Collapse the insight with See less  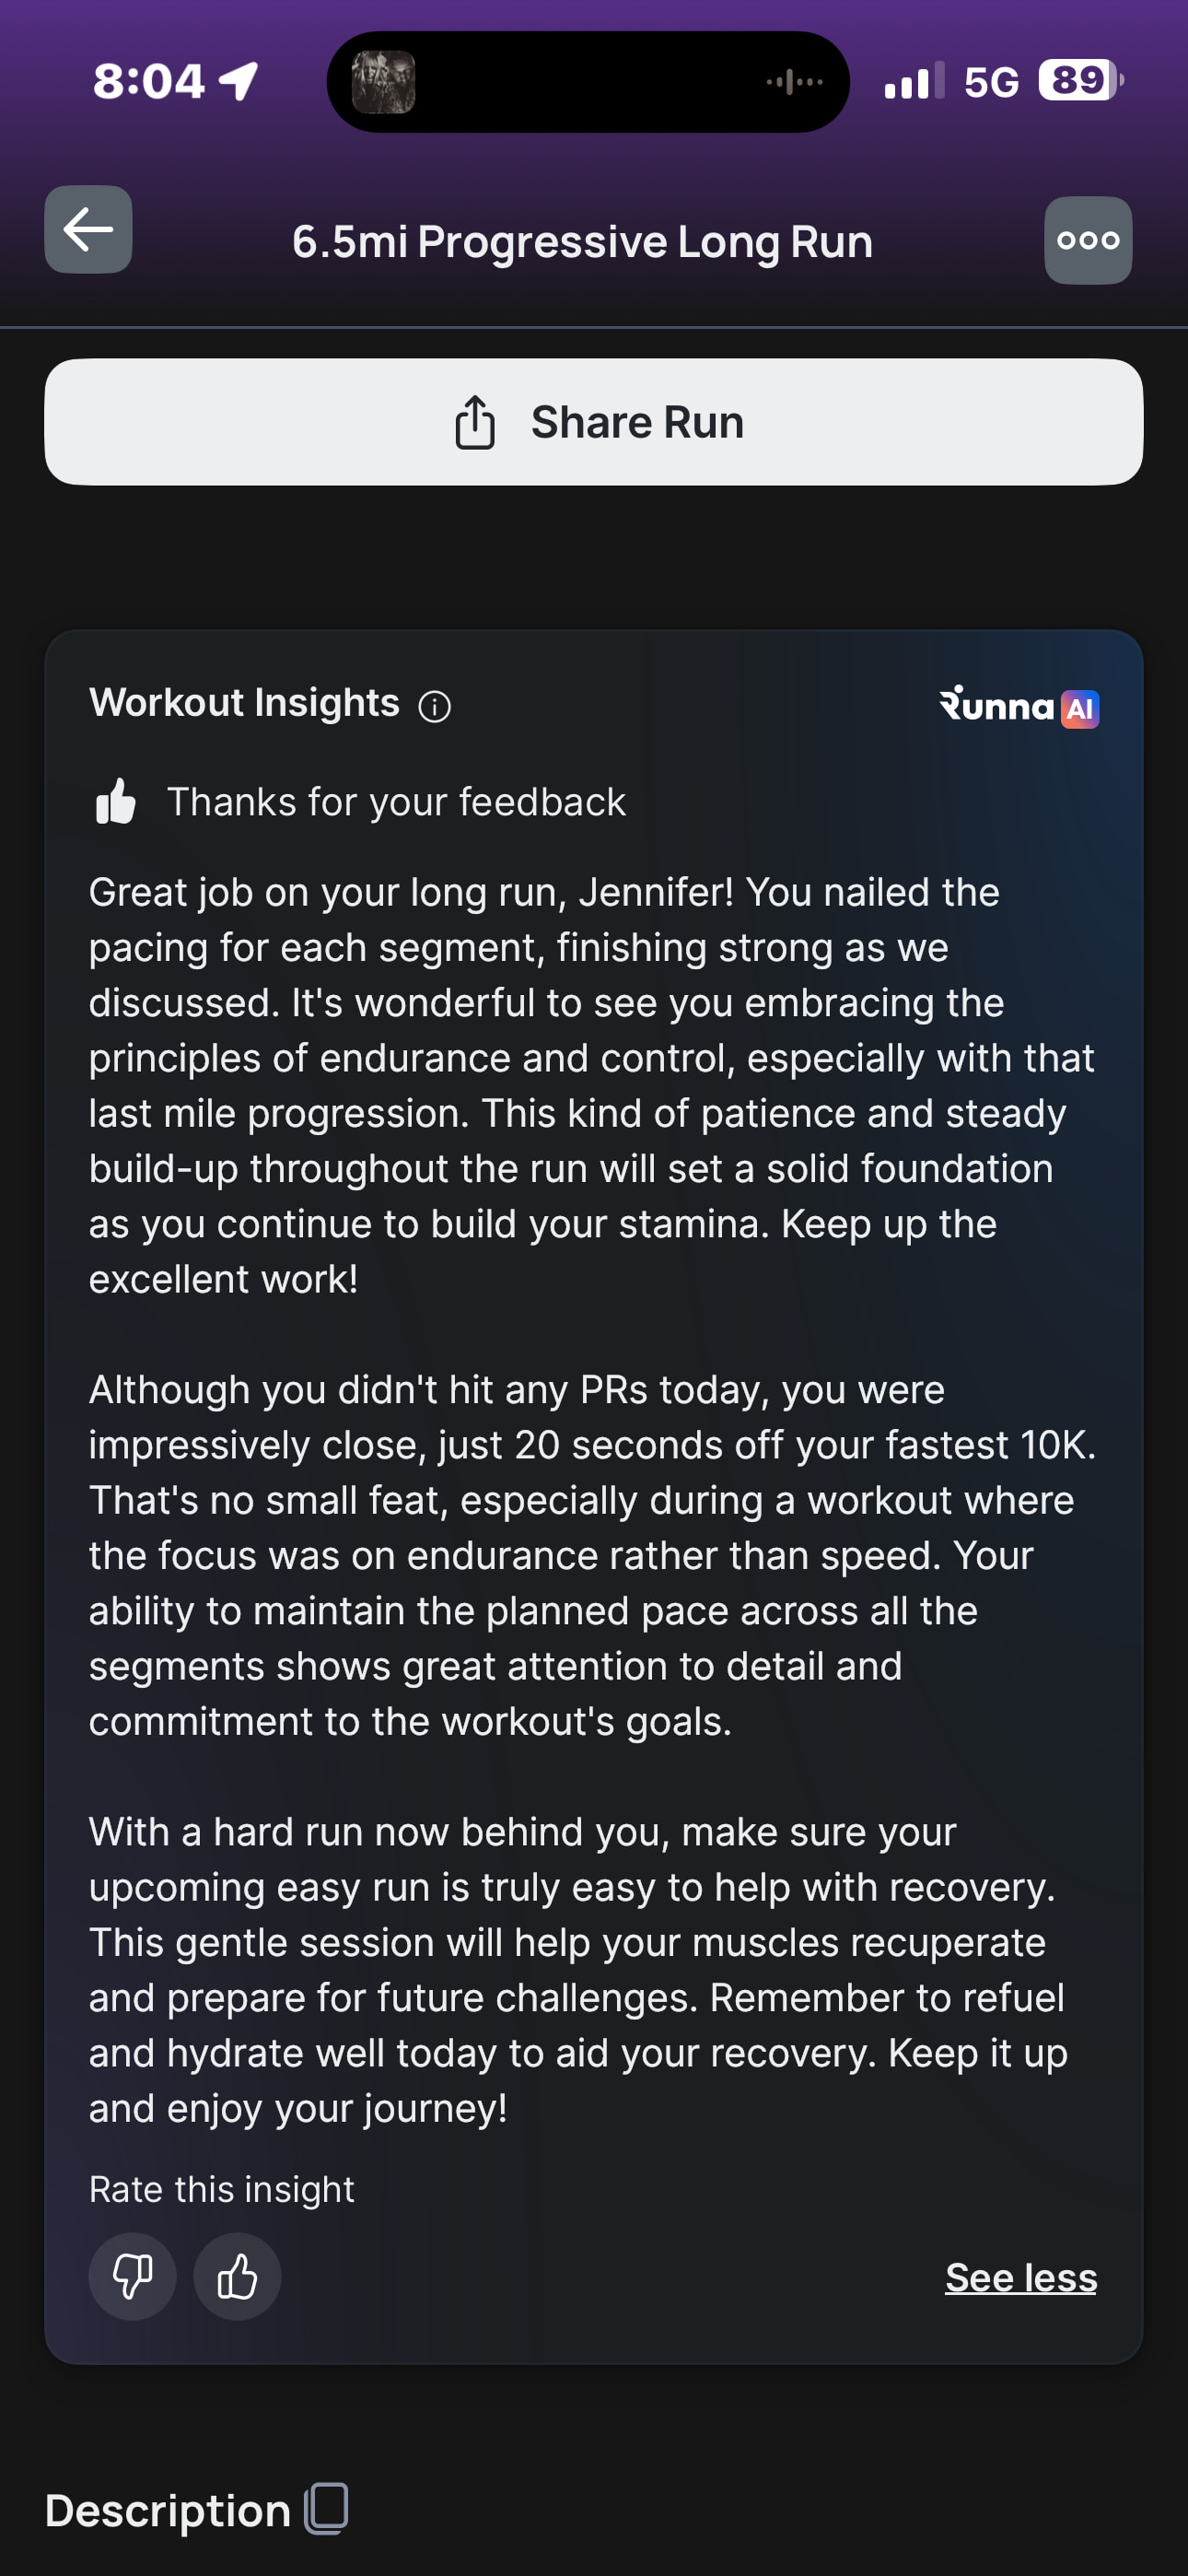coord(1020,2277)
